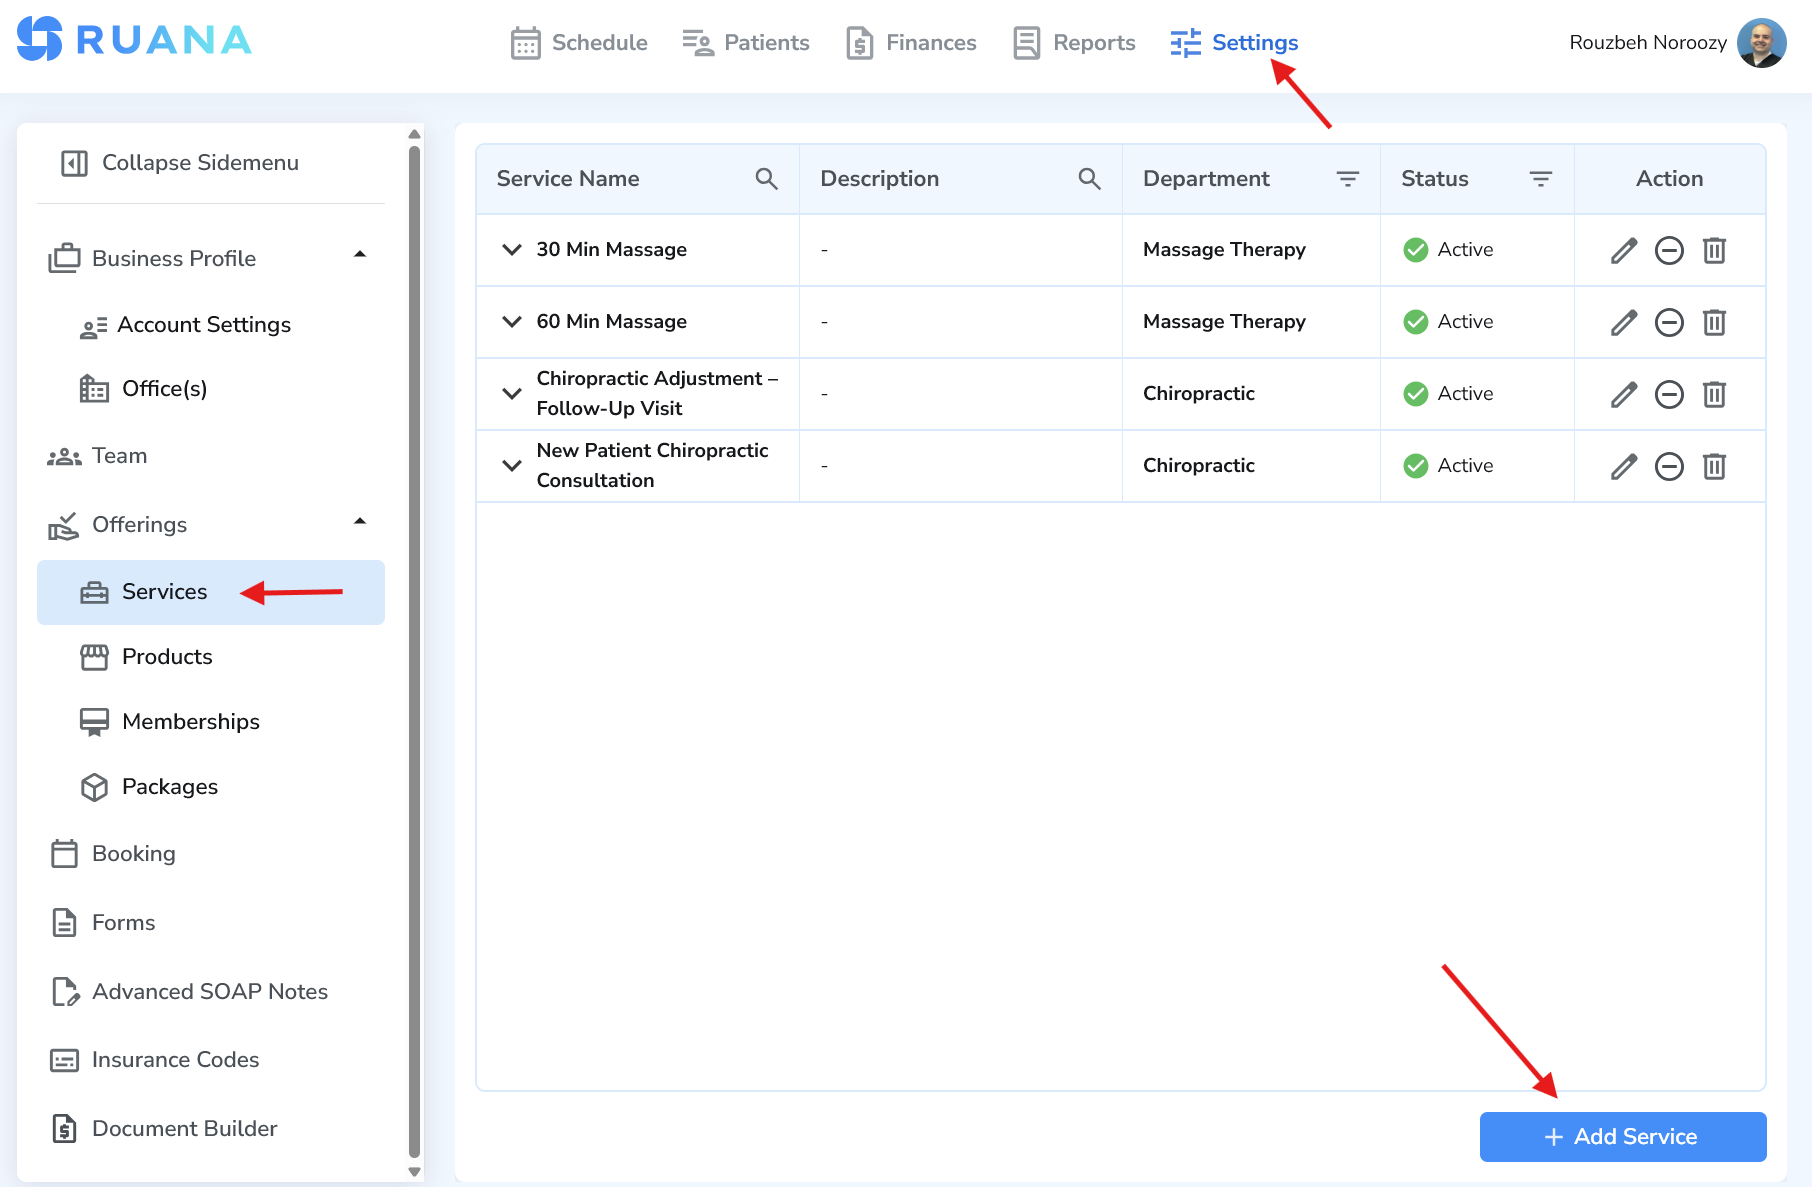Expand the 60 Min Massage row

511,321
